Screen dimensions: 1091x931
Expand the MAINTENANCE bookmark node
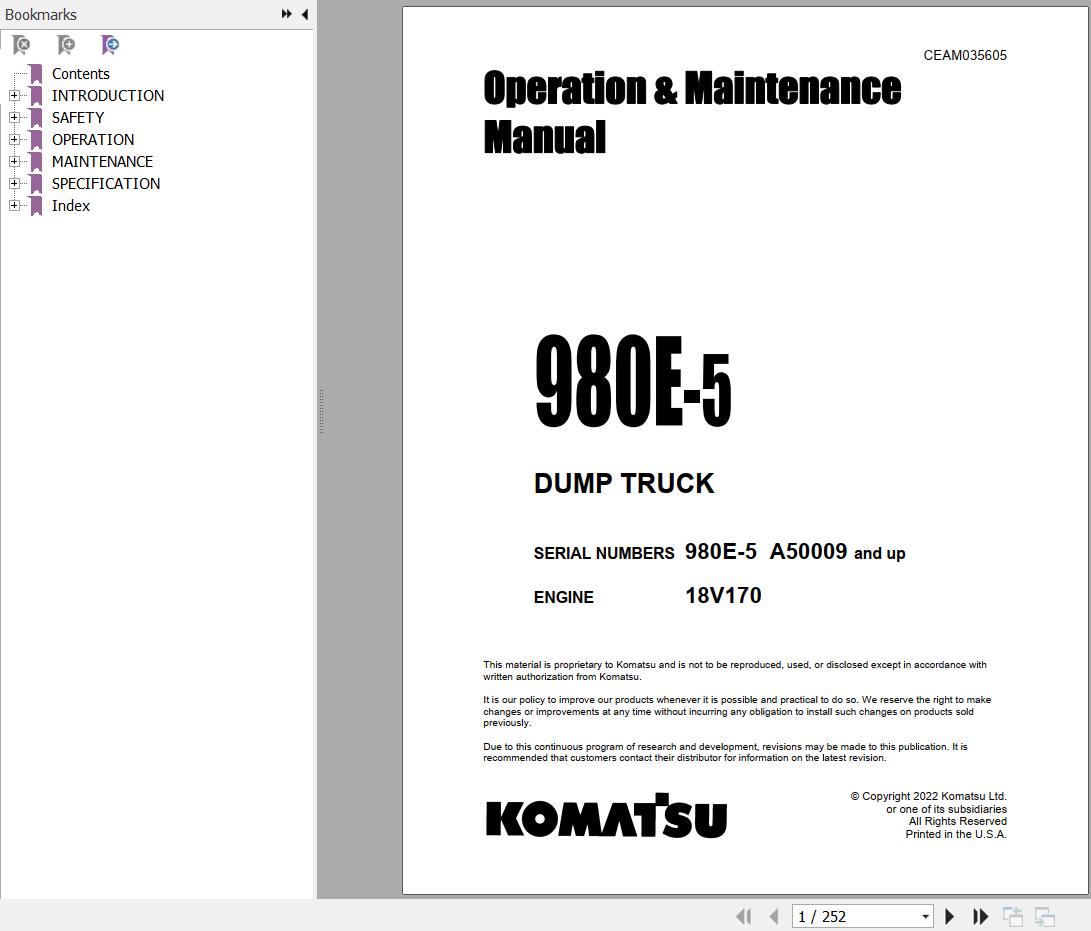click(x=14, y=161)
